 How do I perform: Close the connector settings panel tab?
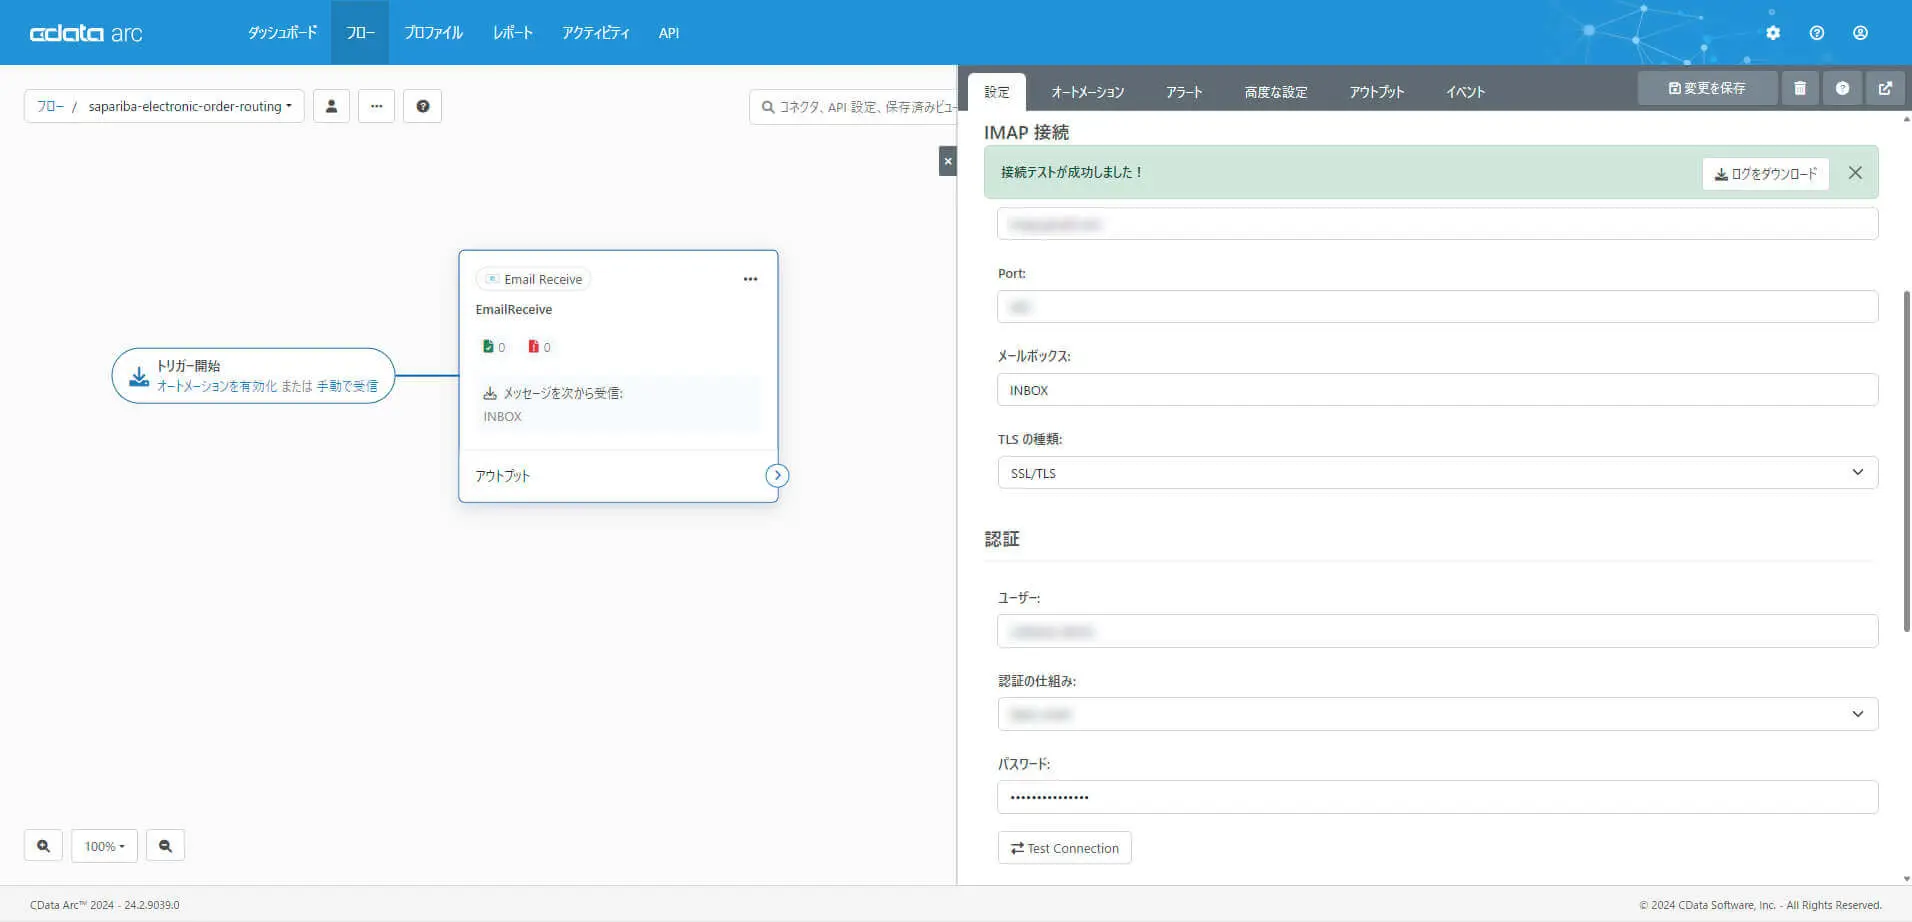click(948, 161)
